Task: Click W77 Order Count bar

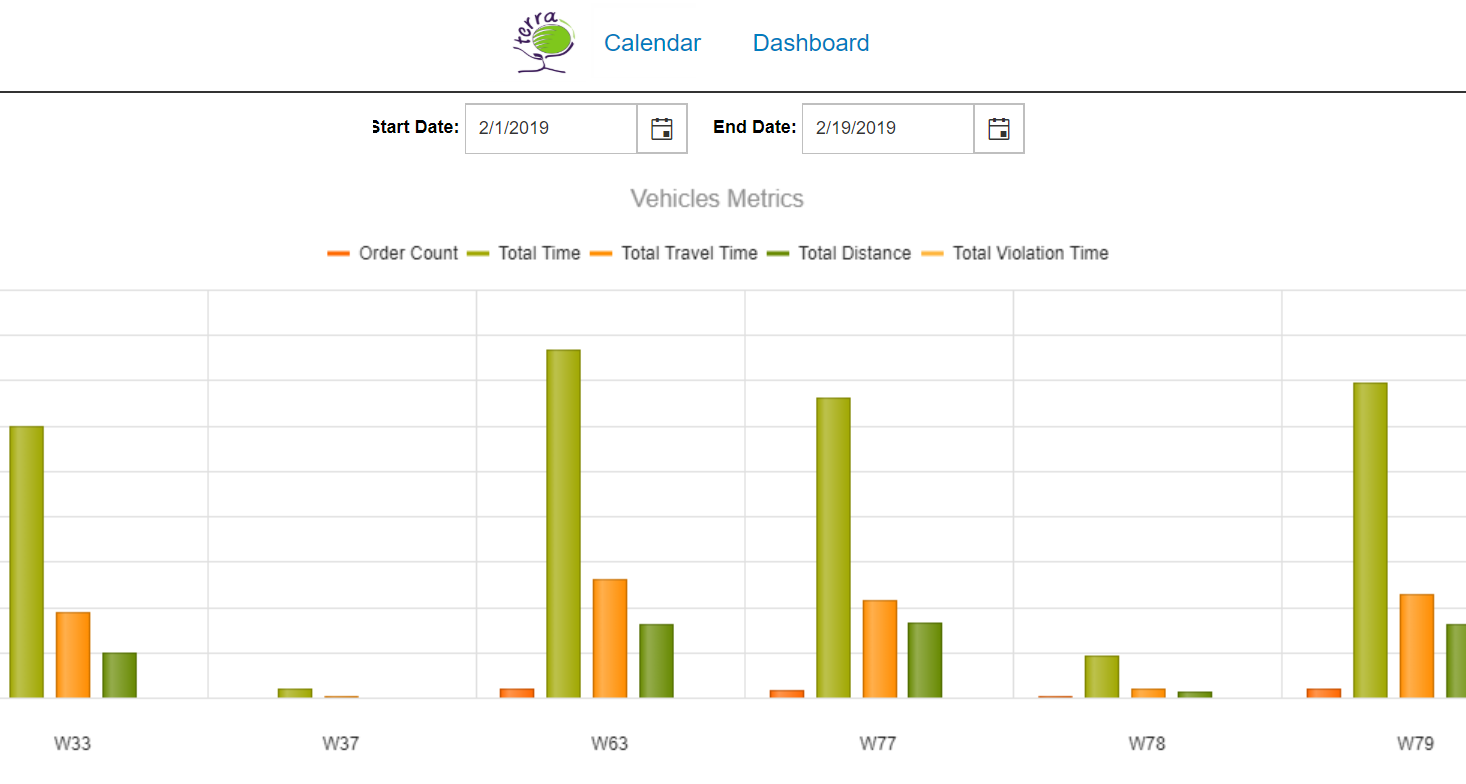Action: coord(787,694)
